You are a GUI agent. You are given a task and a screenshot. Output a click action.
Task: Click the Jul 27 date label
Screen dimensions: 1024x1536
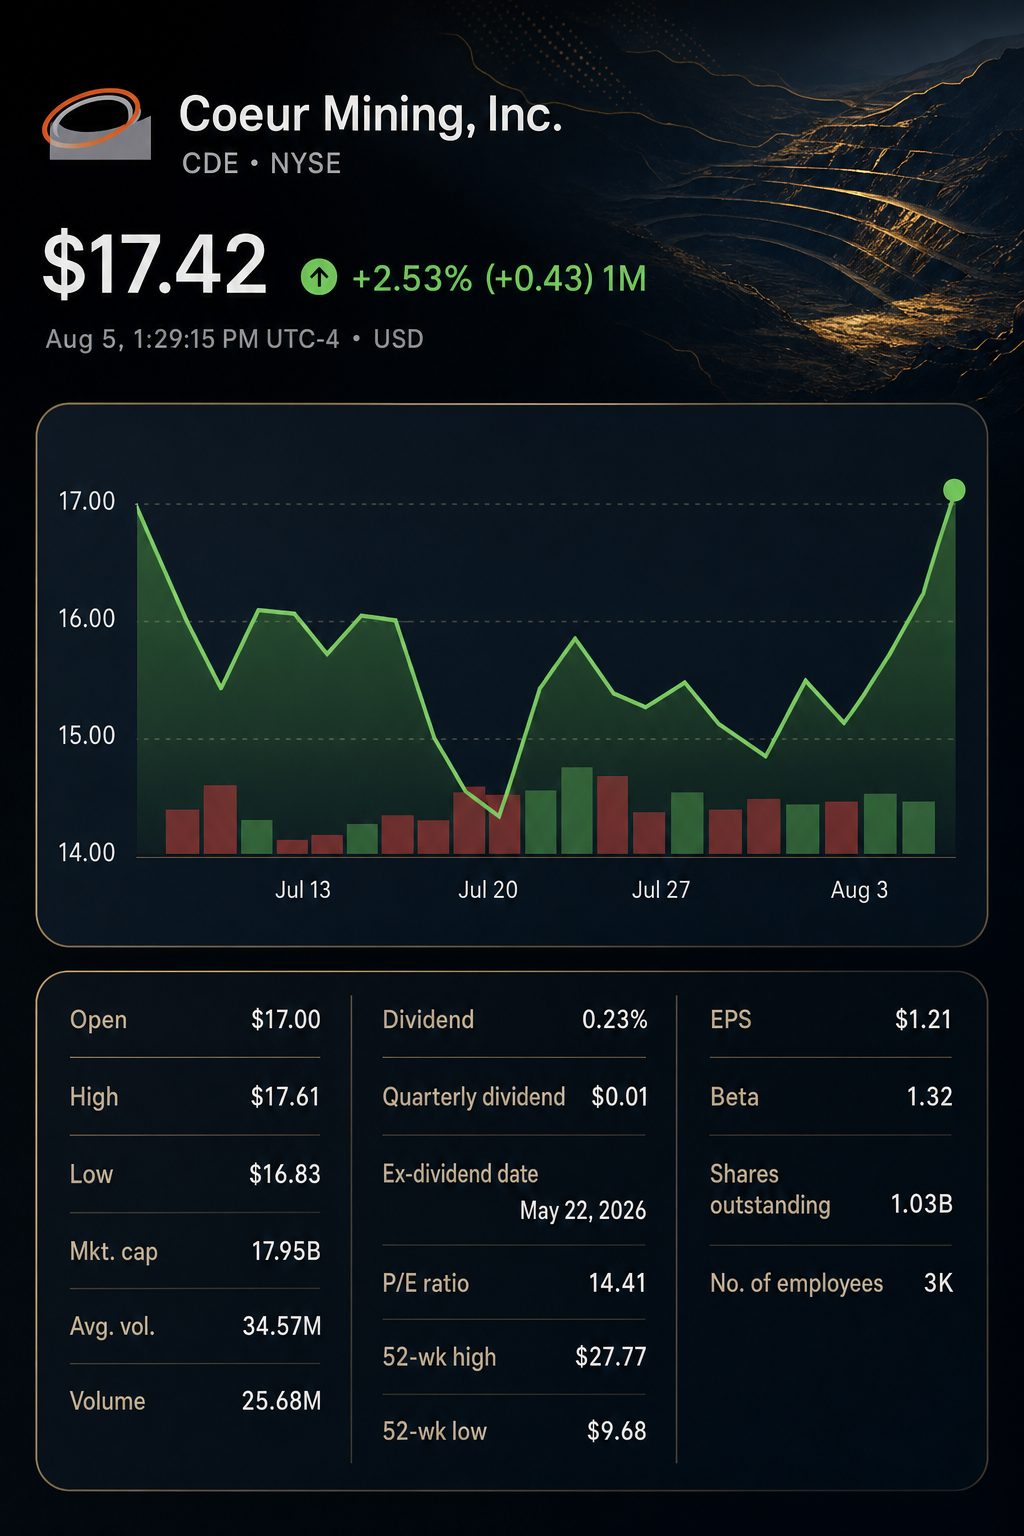coord(661,890)
